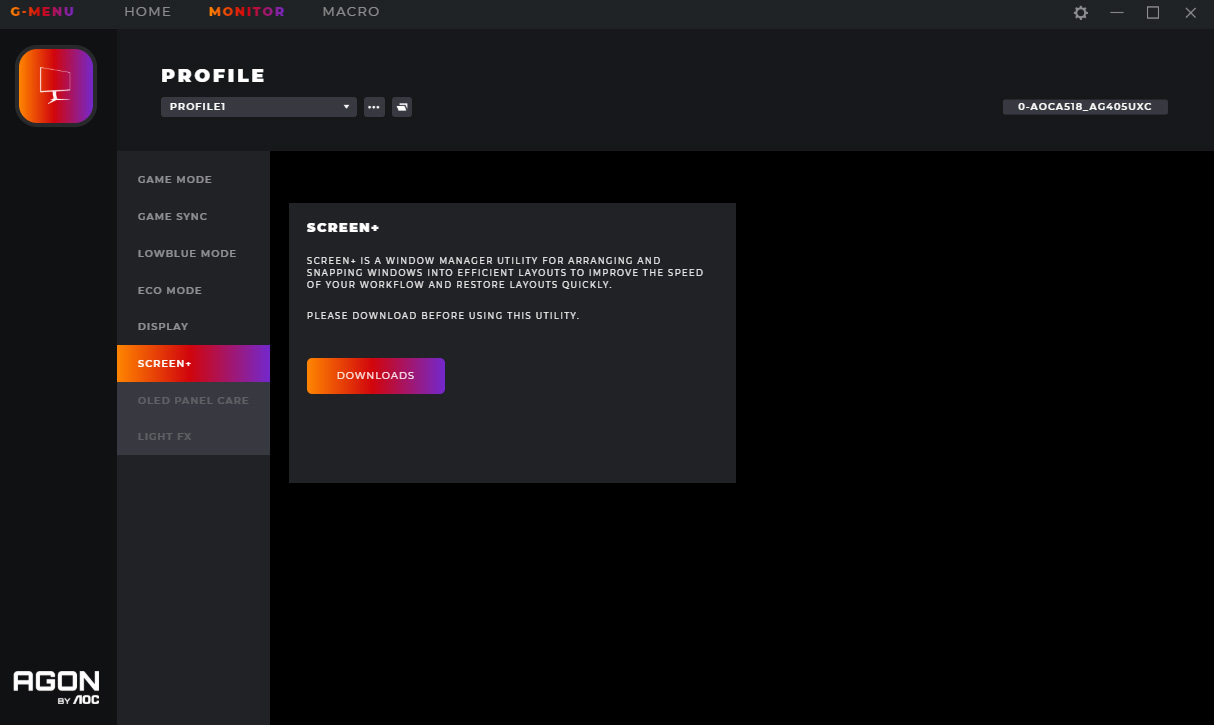Screen dimensions: 1214x725
Task: Select OLED PANEL CARE in sidebar
Action: (193, 400)
